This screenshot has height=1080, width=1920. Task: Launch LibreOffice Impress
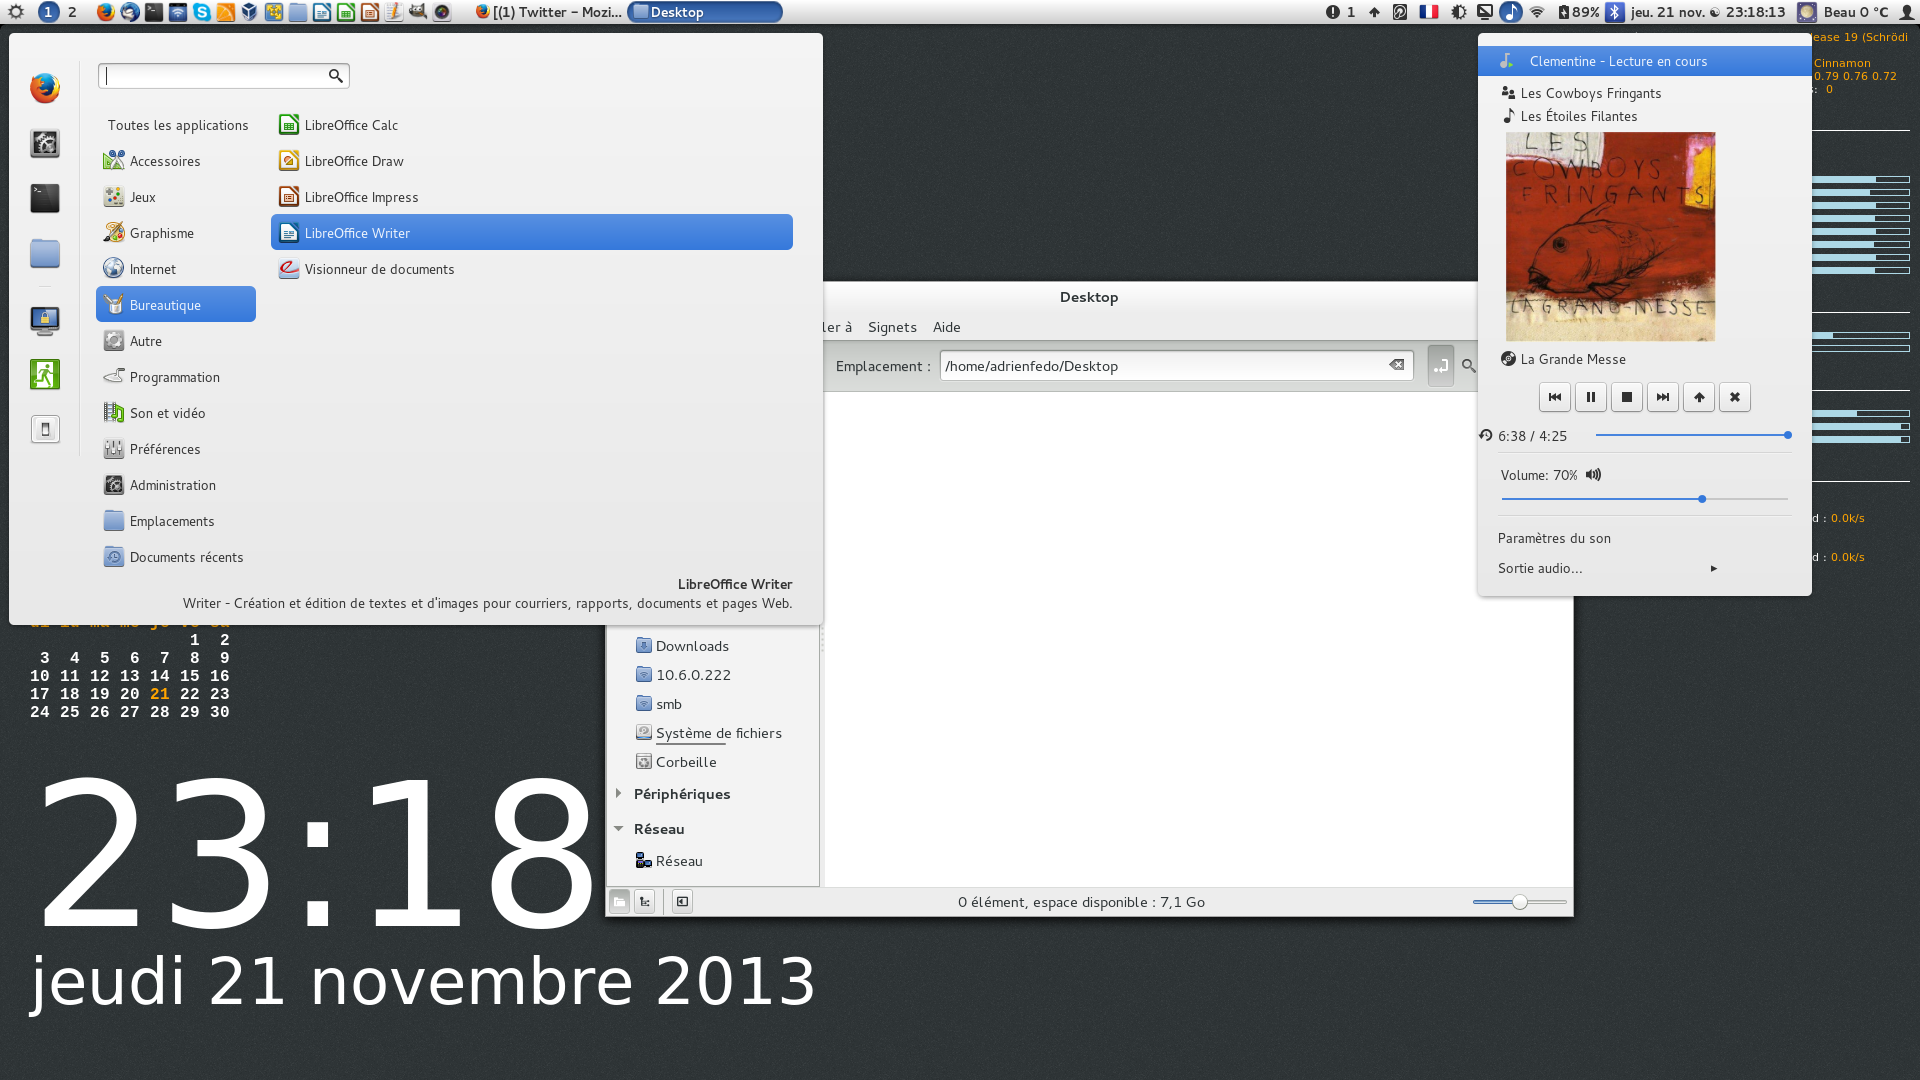tap(532, 197)
